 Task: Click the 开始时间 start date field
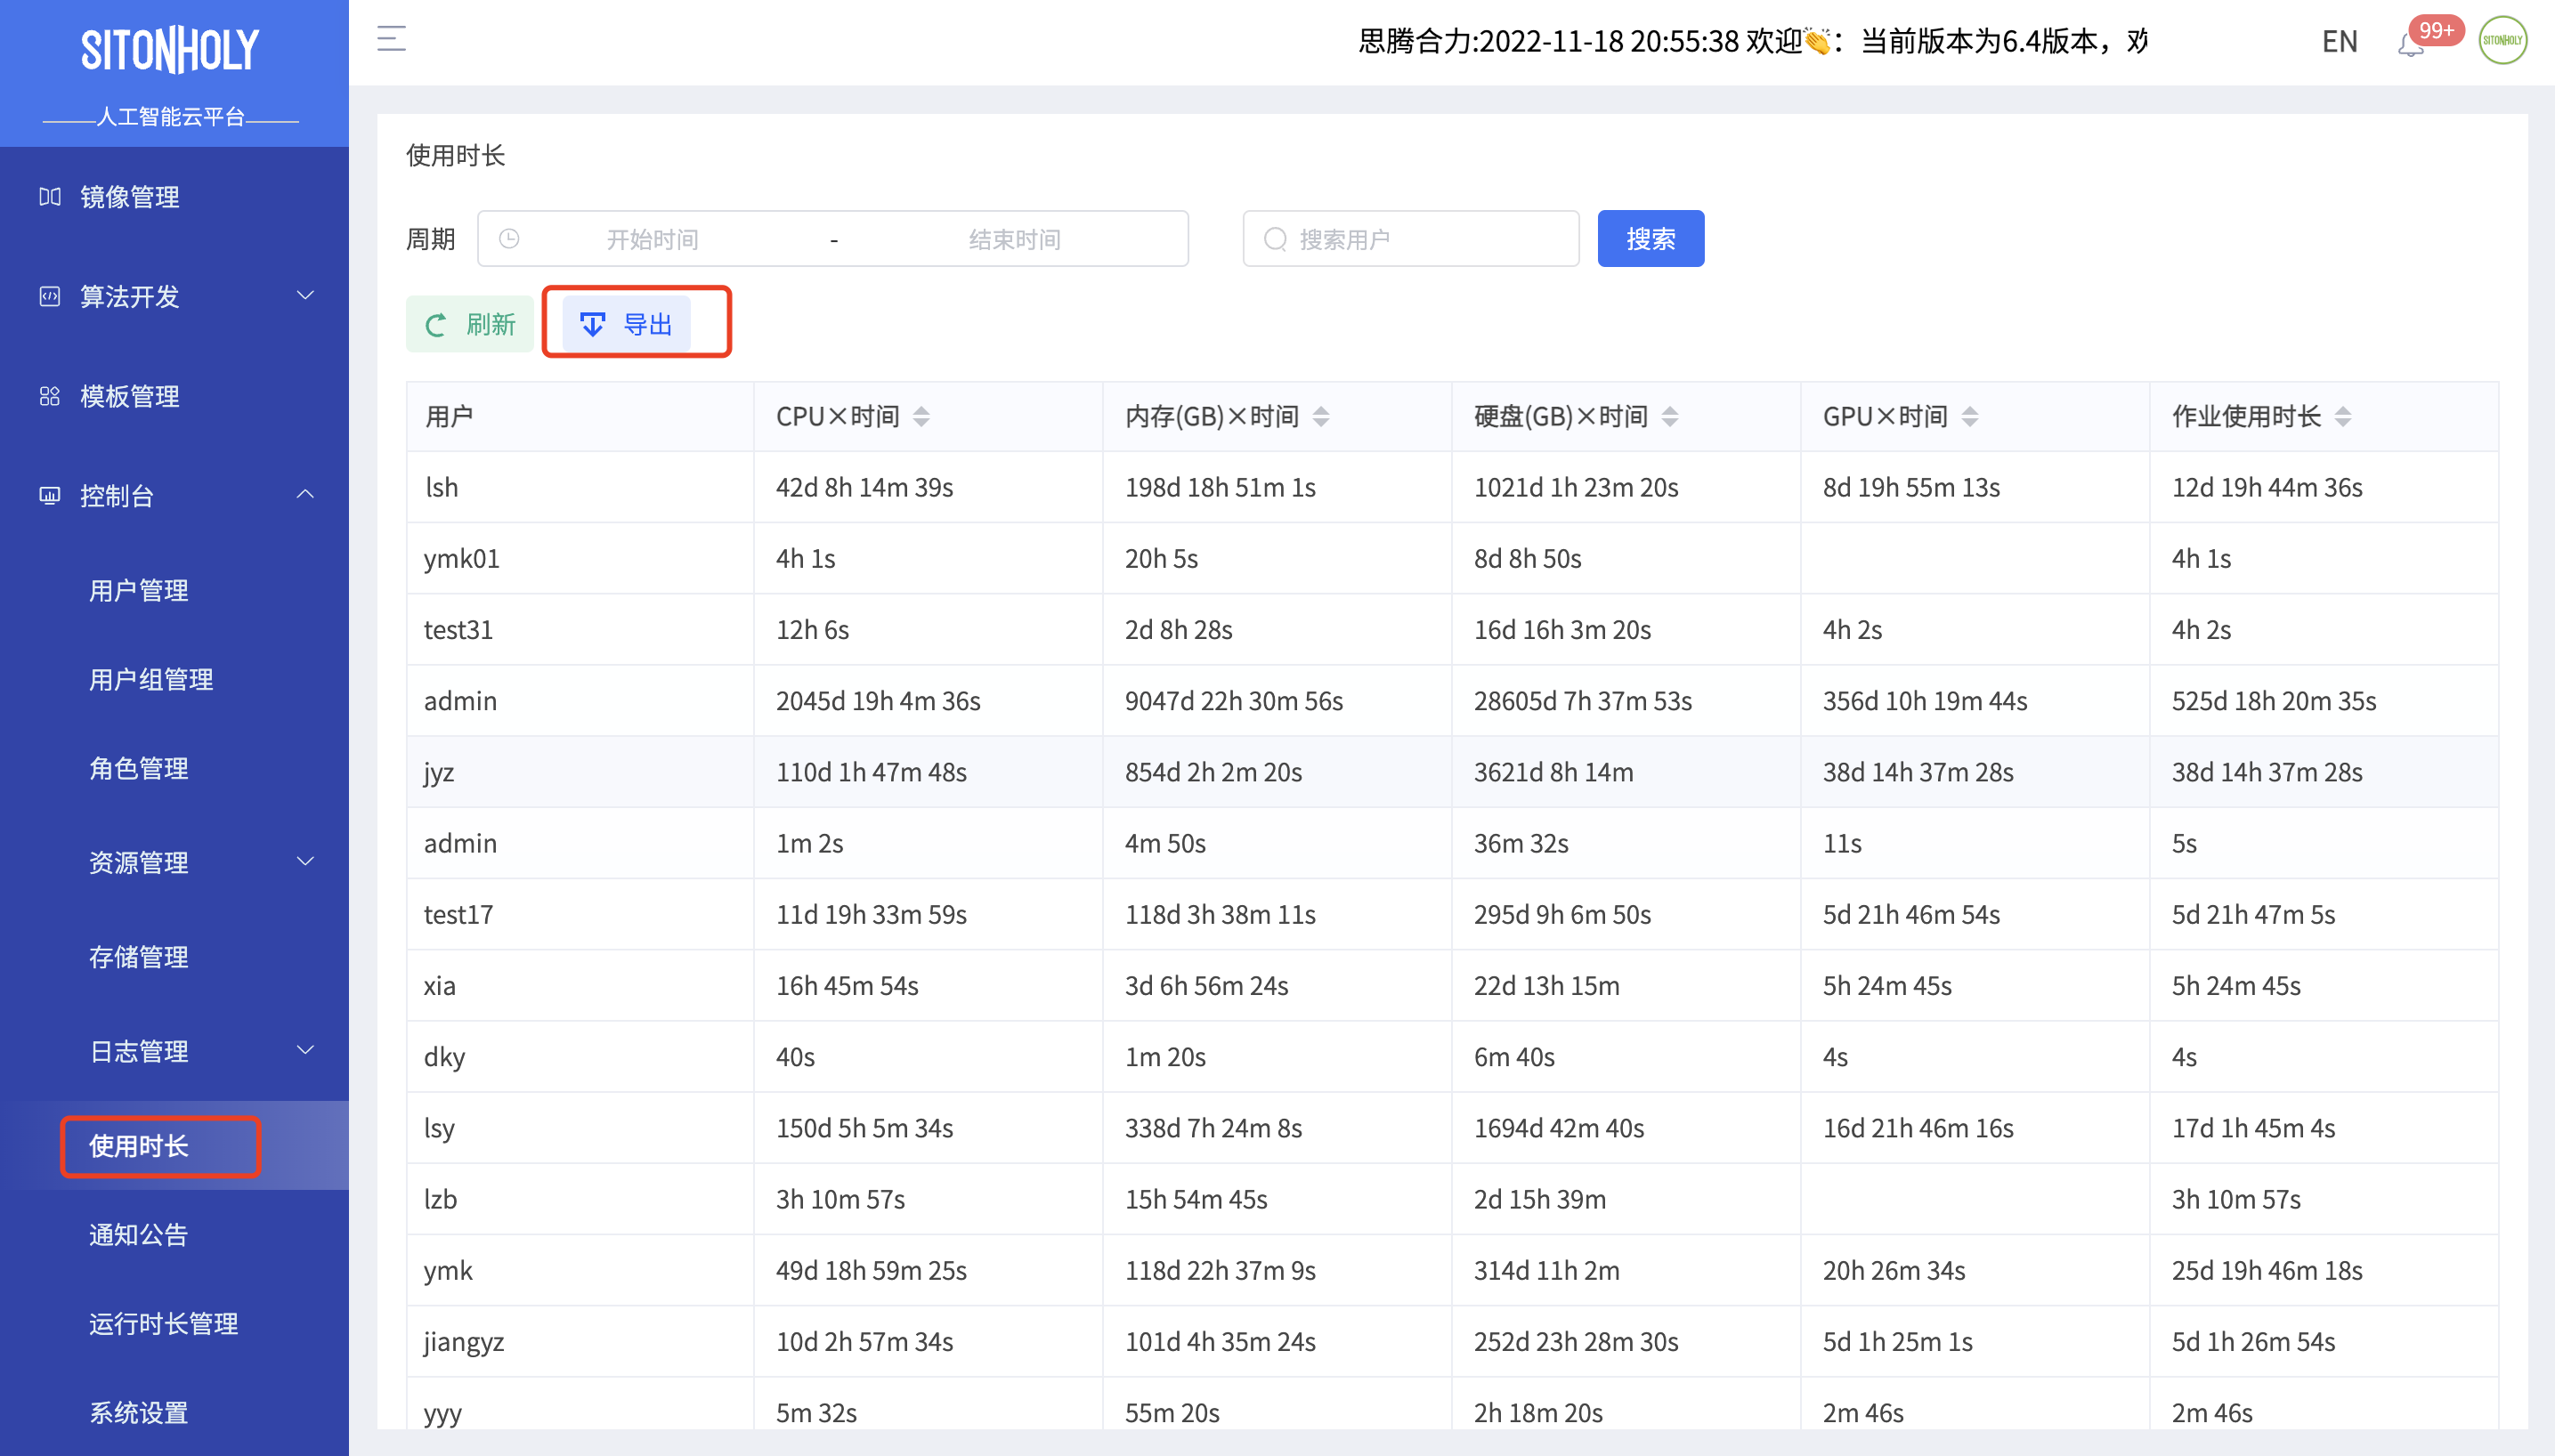[652, 239]
